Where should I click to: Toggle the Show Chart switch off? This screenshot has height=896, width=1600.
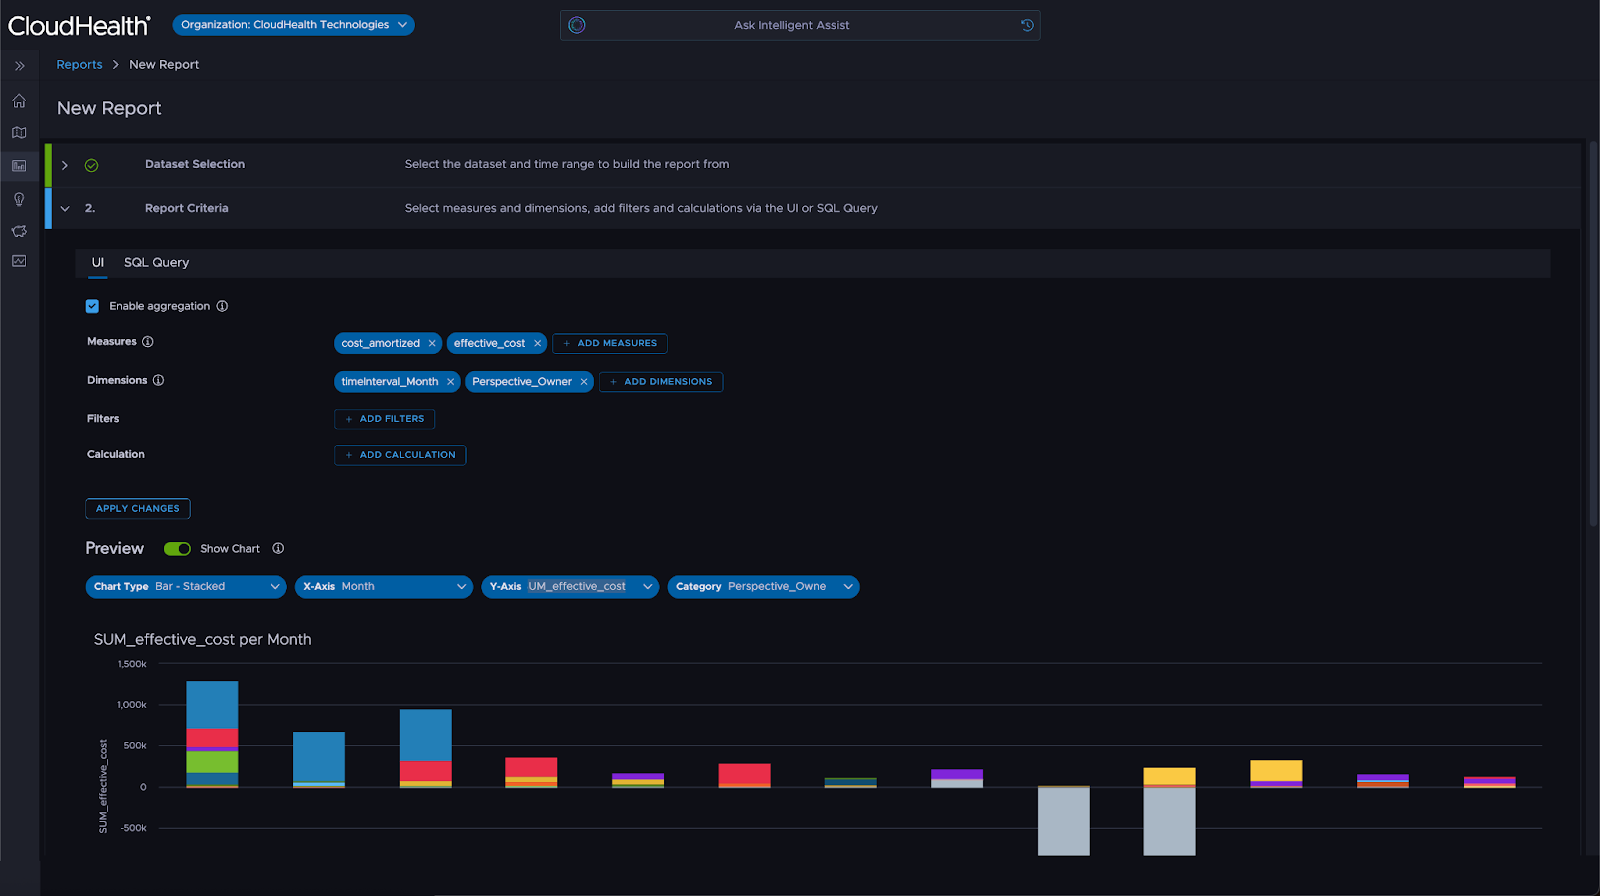[x=177, y=549]
